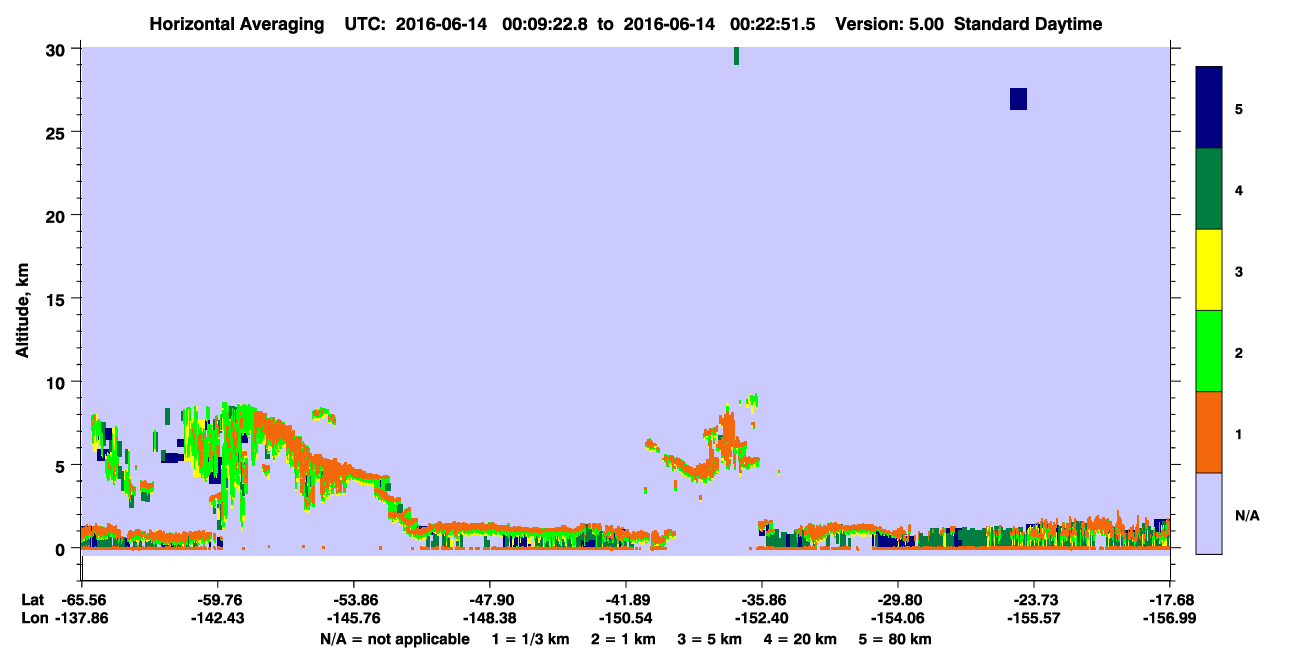Click the colorbar 'N/A' label

1247,515
